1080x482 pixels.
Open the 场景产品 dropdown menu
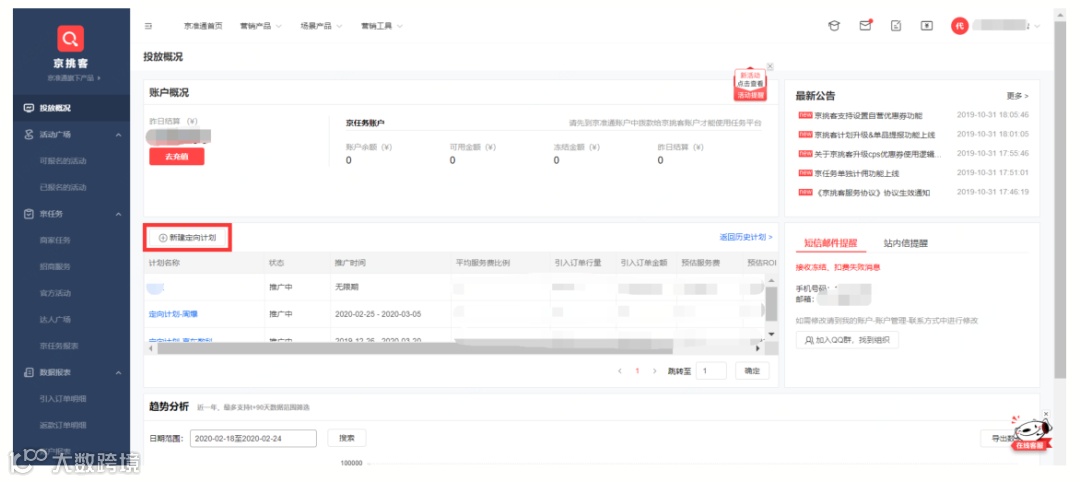(321, 26)
